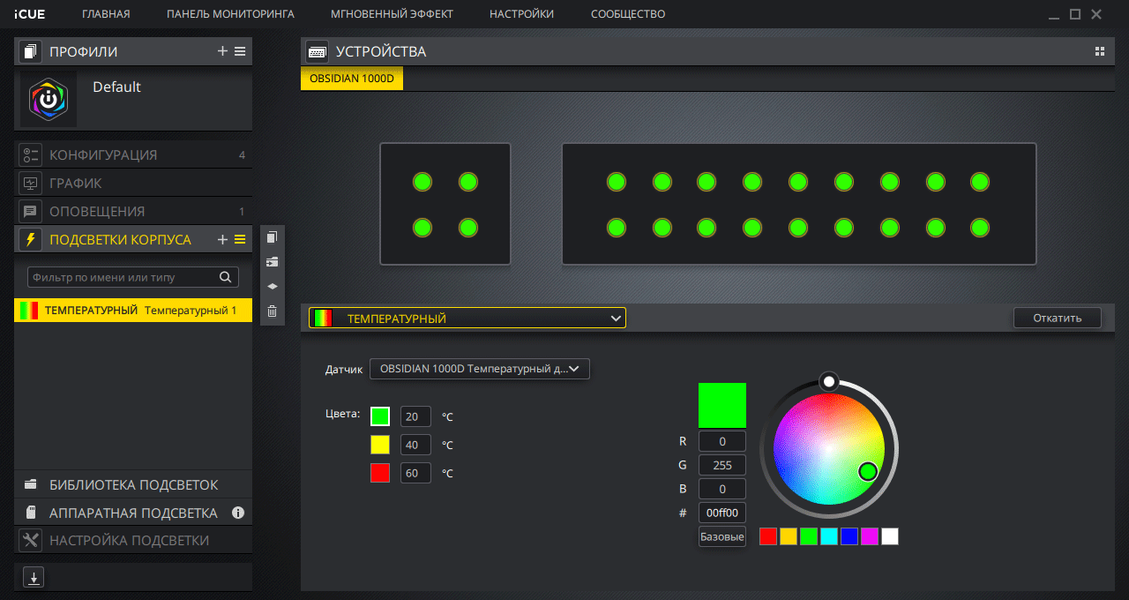This screenshot has height=600, width=1129.
Task: Select the green color swatch for 20 °C
Action: 379,416
